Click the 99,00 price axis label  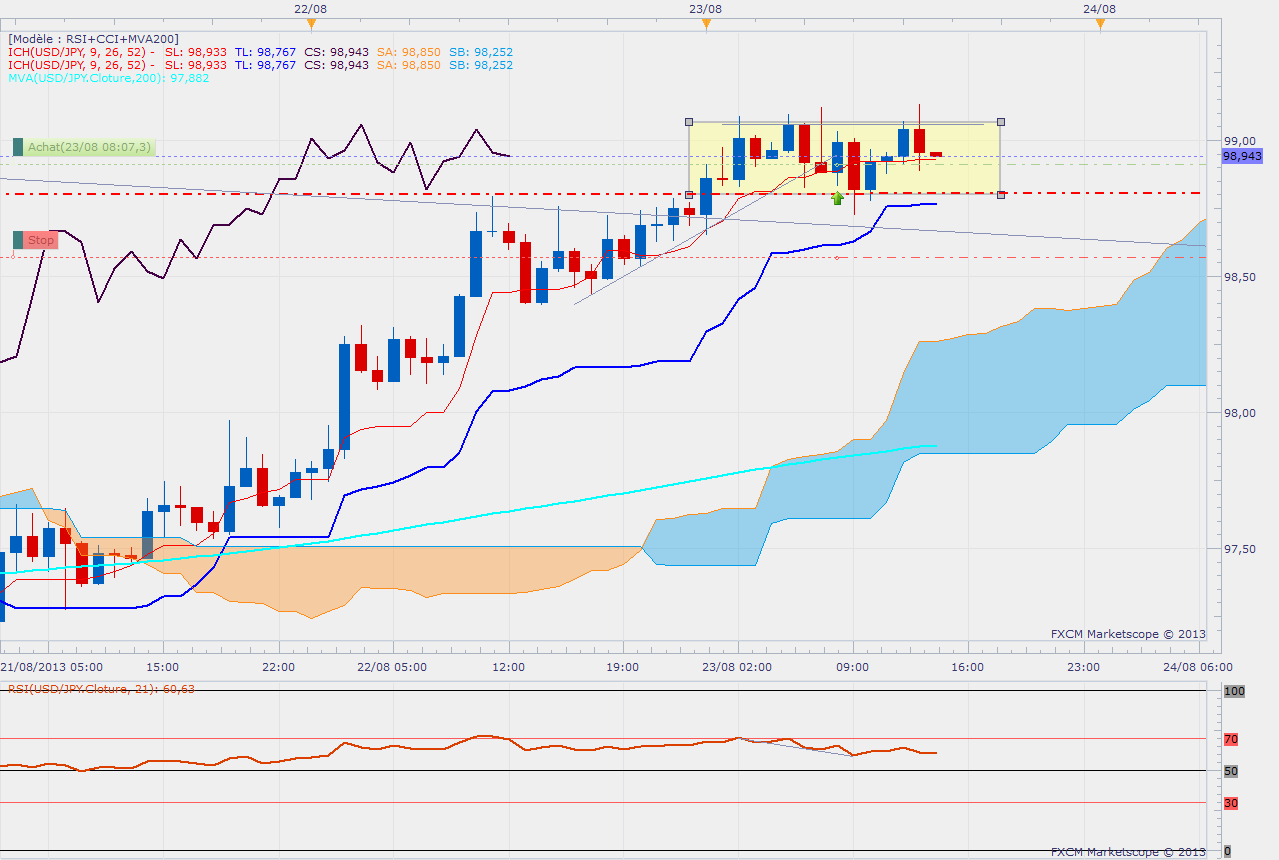click(1238, 141)
